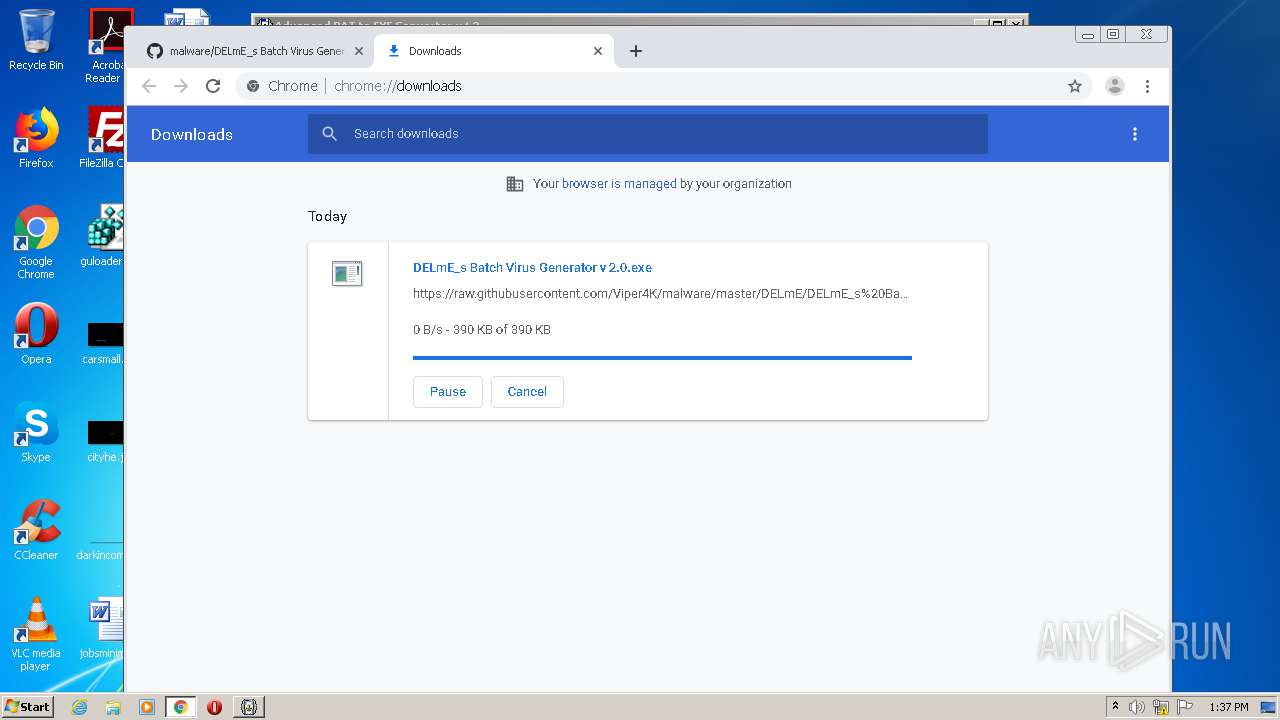Pause the current download
The height and width of the screenshot is (720, 1280).
click(x=448, y=392)
